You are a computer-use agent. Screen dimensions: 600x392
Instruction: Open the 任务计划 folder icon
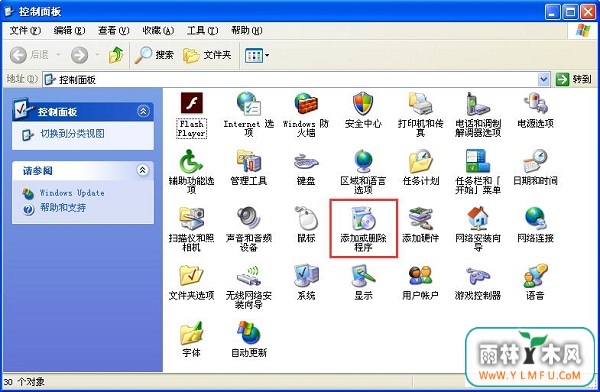[421, 161]
